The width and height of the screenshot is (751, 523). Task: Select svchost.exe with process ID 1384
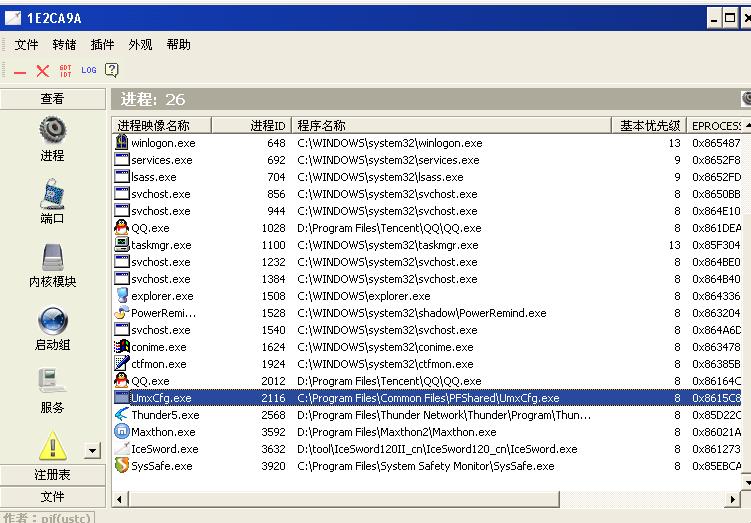pyautogui.click(x=427, y=279)
